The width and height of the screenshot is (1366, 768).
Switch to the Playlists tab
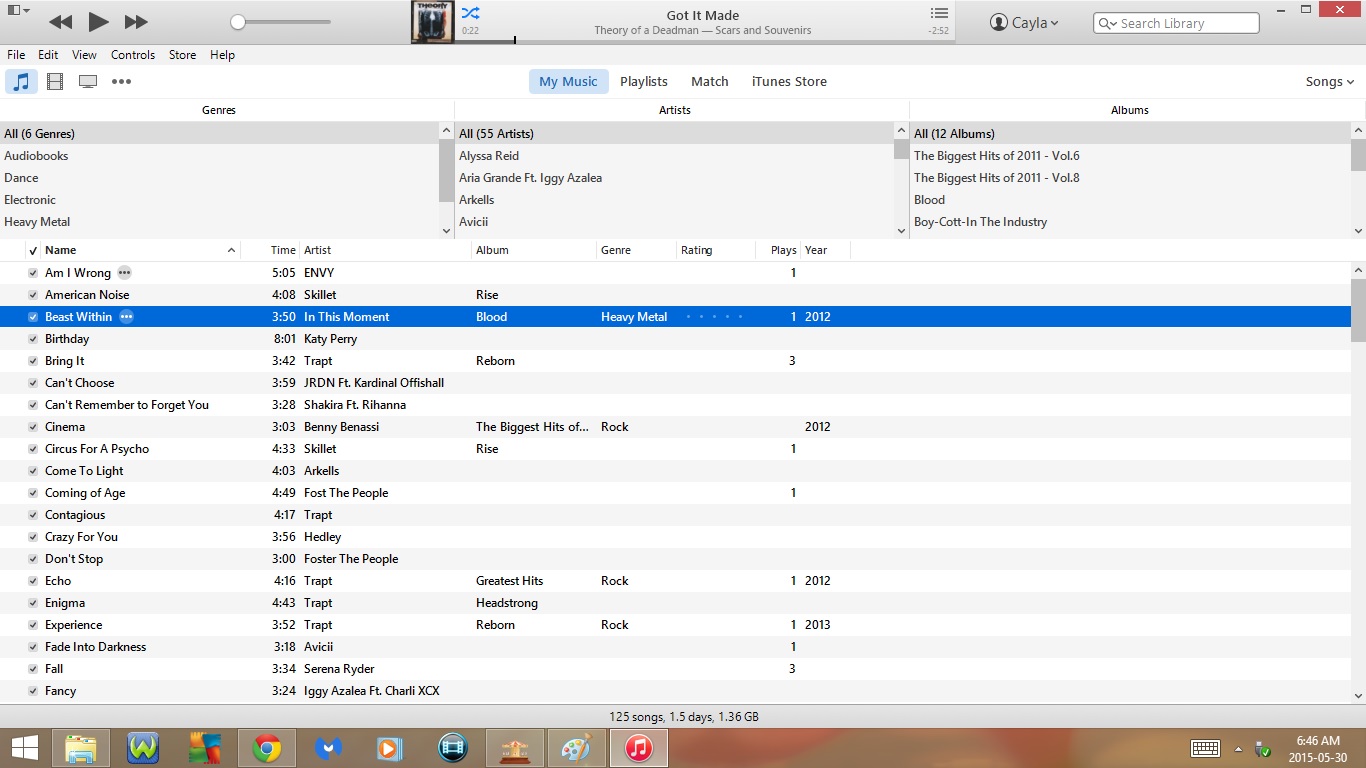pyautogui.click(x=644, y=82)
